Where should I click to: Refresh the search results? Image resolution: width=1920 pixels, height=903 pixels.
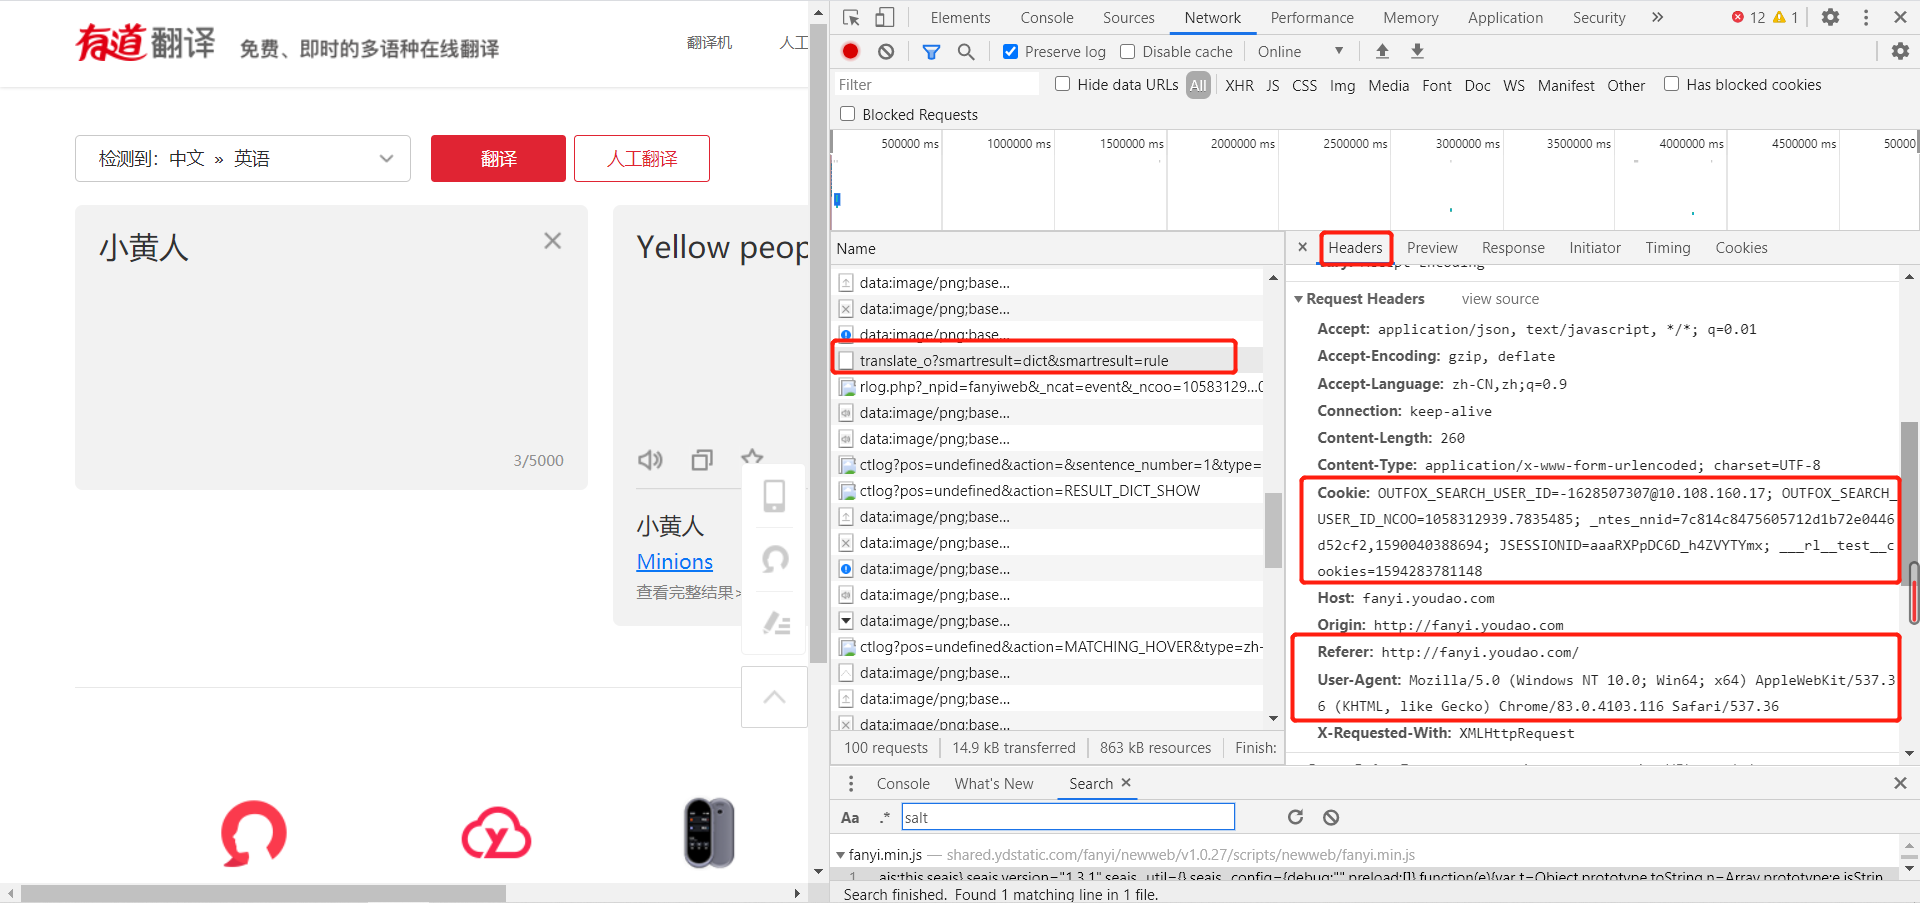click(1295, 817)
